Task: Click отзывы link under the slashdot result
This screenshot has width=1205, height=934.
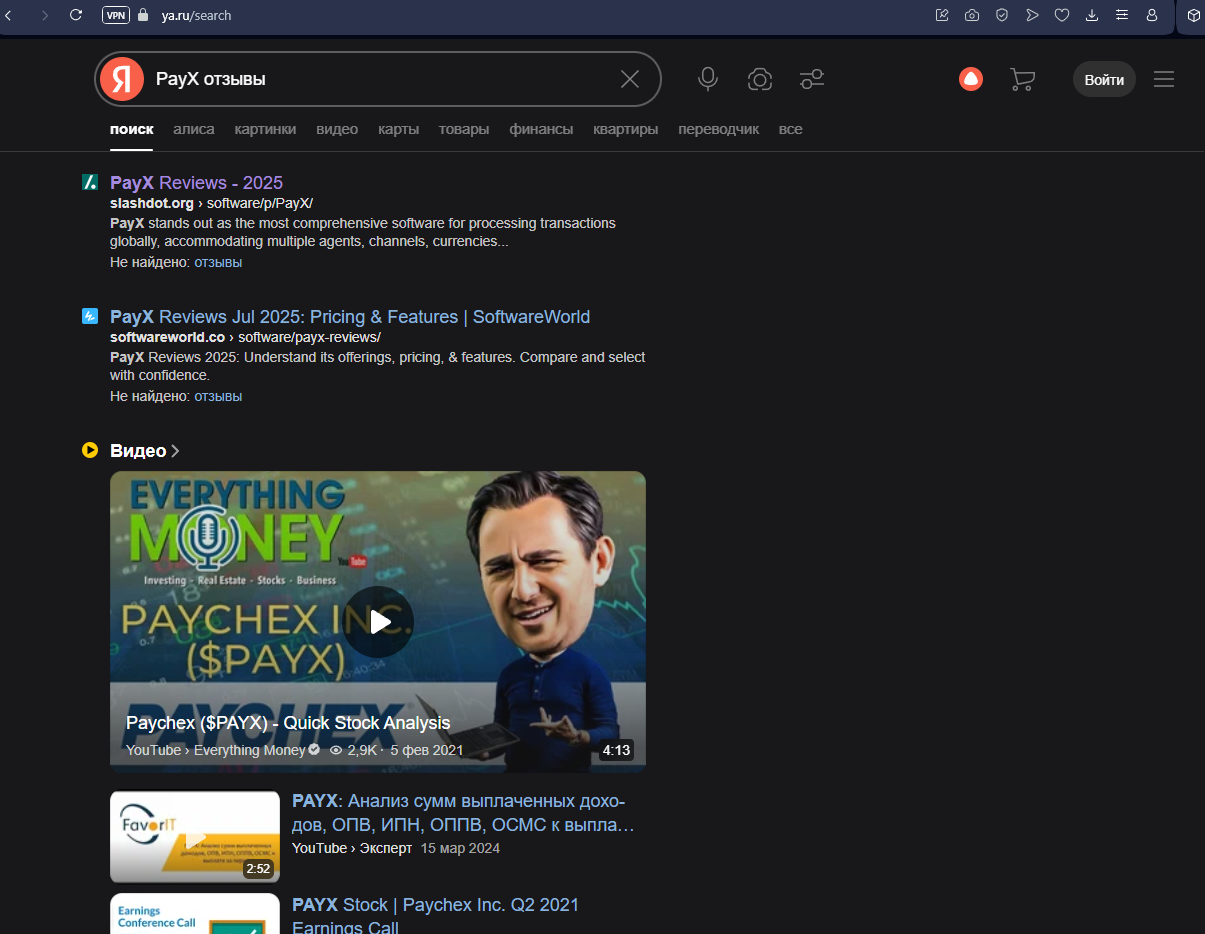Action: click(218, 262)
